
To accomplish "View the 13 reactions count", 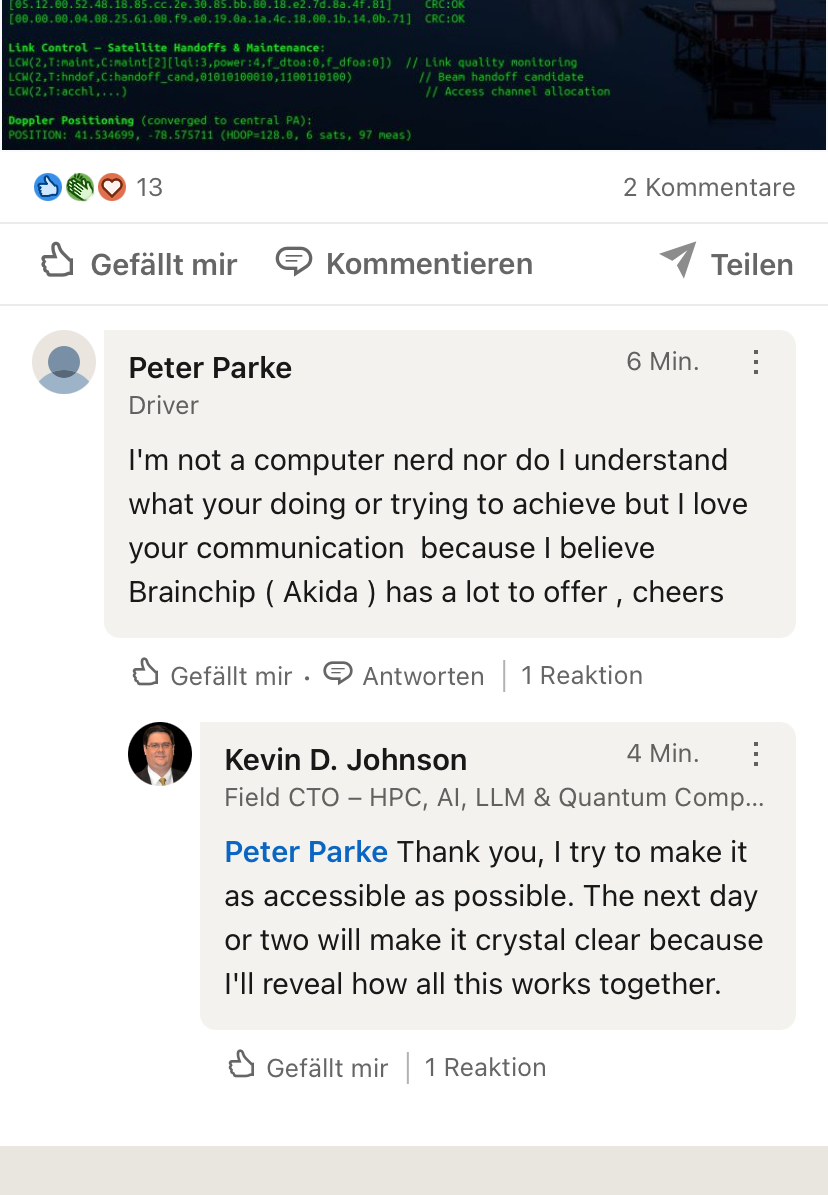I will tap(149, 187).
